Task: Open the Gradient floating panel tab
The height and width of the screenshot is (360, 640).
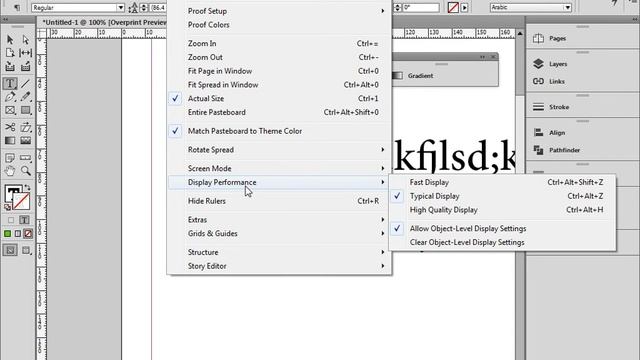Action: point(420,76)
